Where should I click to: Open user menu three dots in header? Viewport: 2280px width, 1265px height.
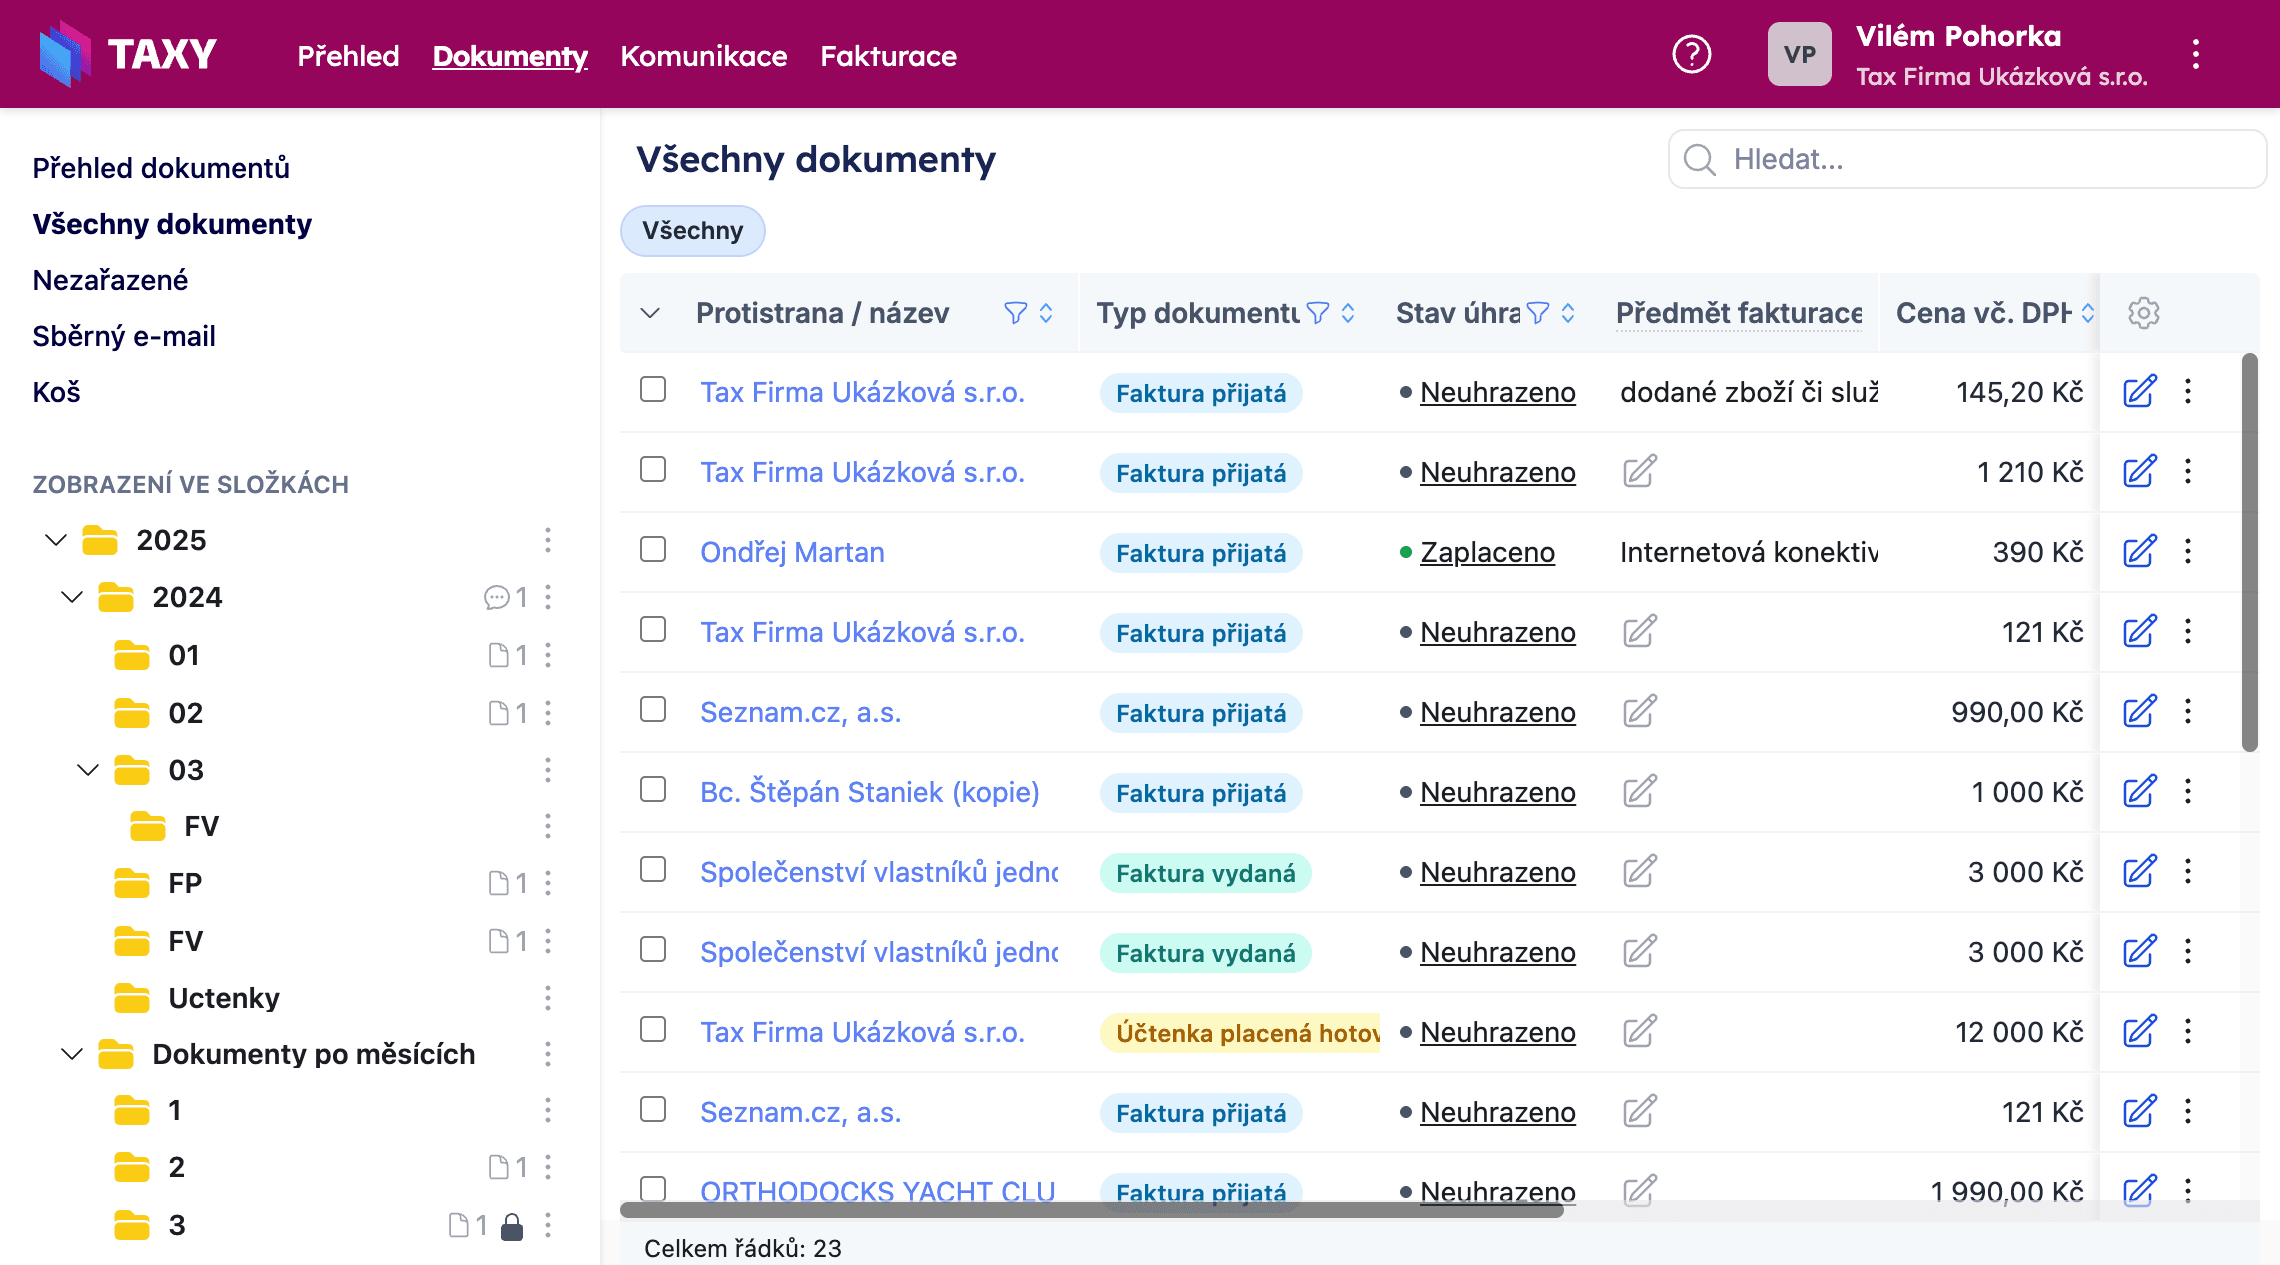coord(2196,54)
